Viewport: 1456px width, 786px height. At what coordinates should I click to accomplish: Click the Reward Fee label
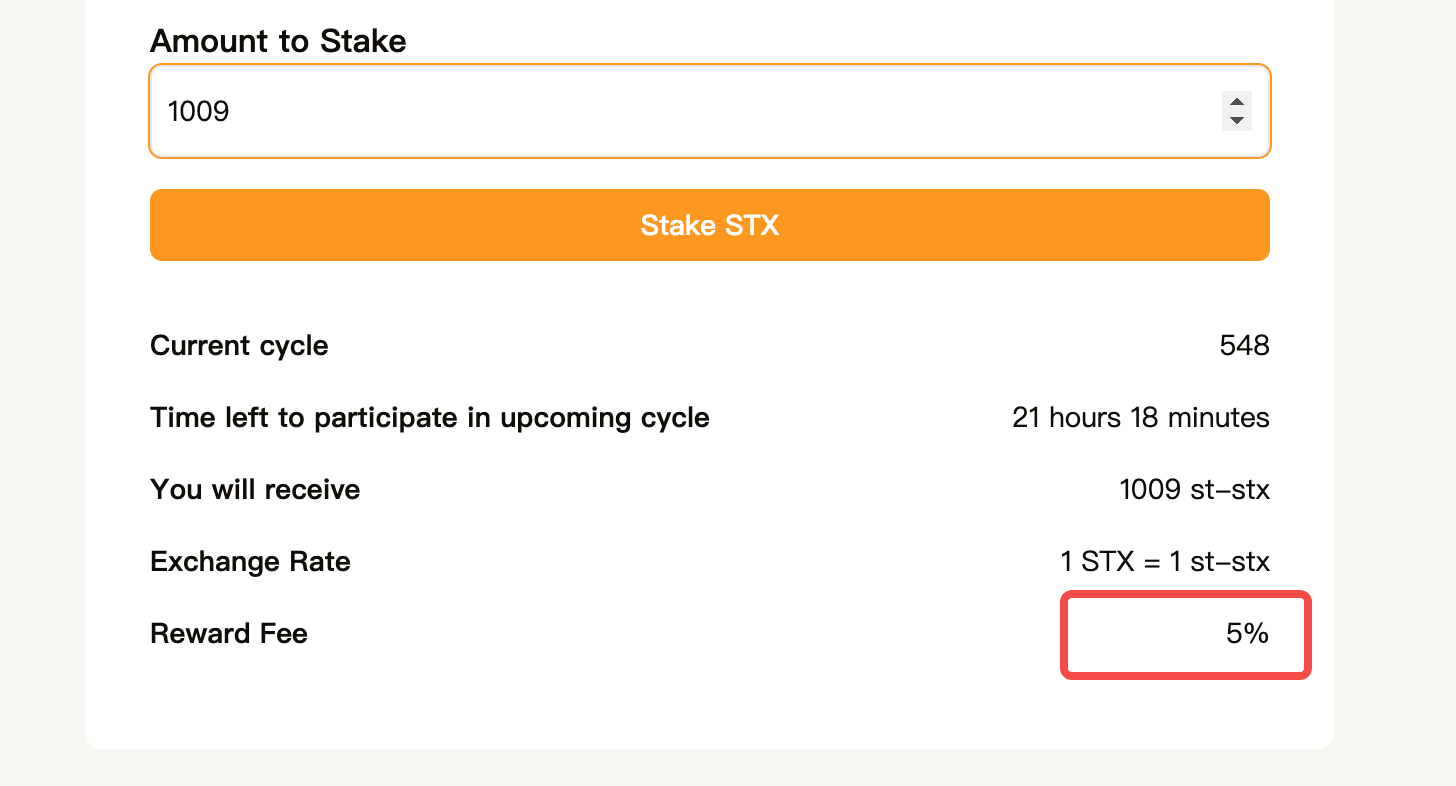tap(229, 634)
